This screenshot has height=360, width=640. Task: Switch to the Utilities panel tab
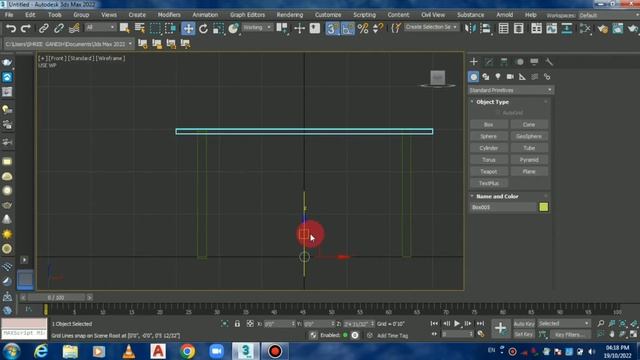point(549,62)
